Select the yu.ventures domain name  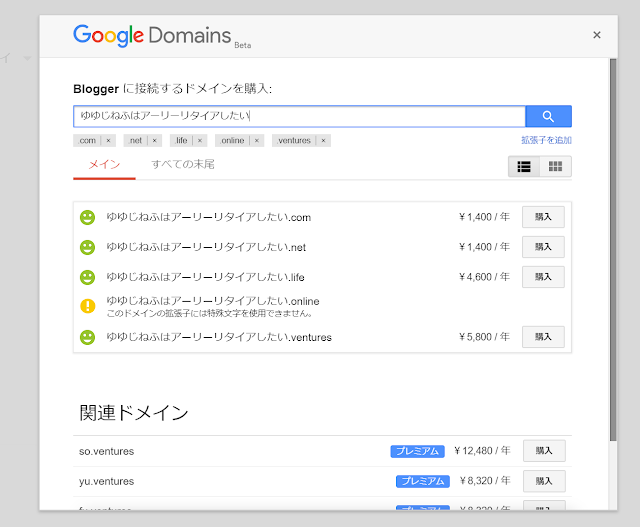pyautogui.click(x=107, y=482)
